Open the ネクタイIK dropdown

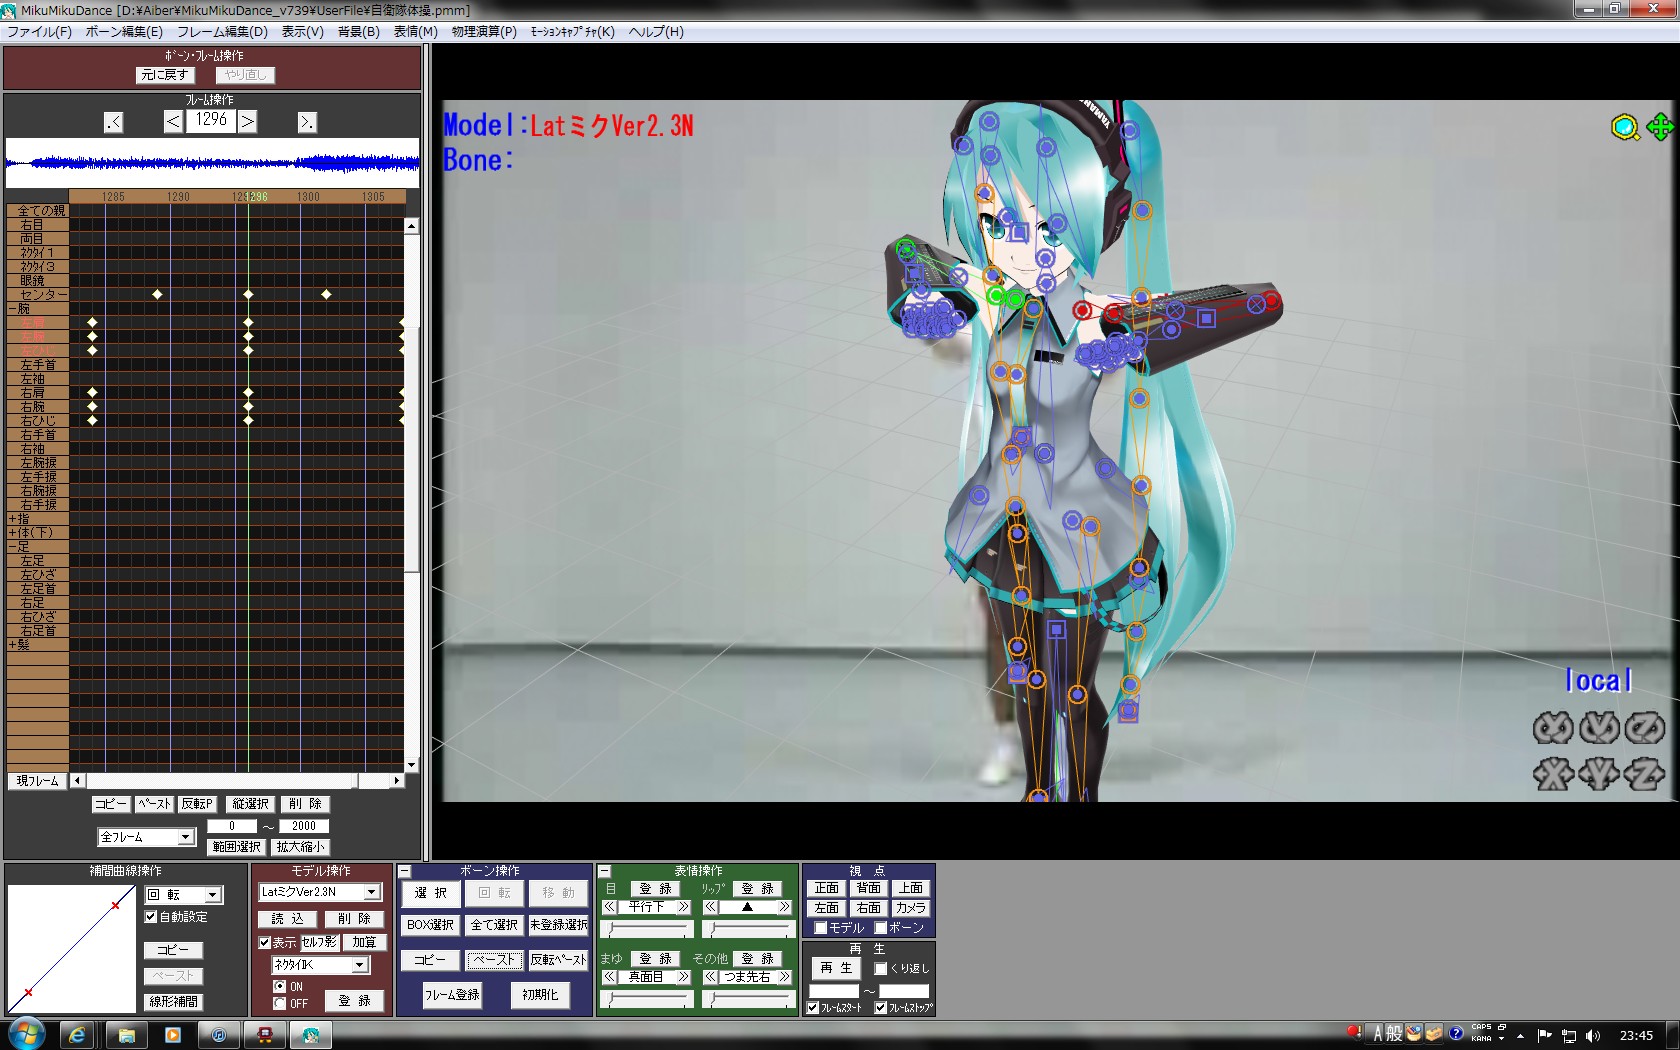tap(359, 965)
